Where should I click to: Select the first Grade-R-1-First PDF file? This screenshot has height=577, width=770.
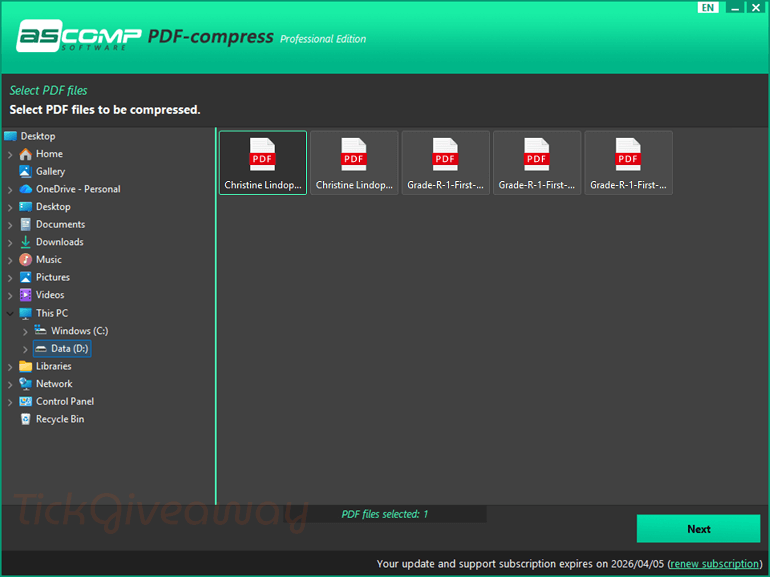pyautogui.click(x=445, y=163)
